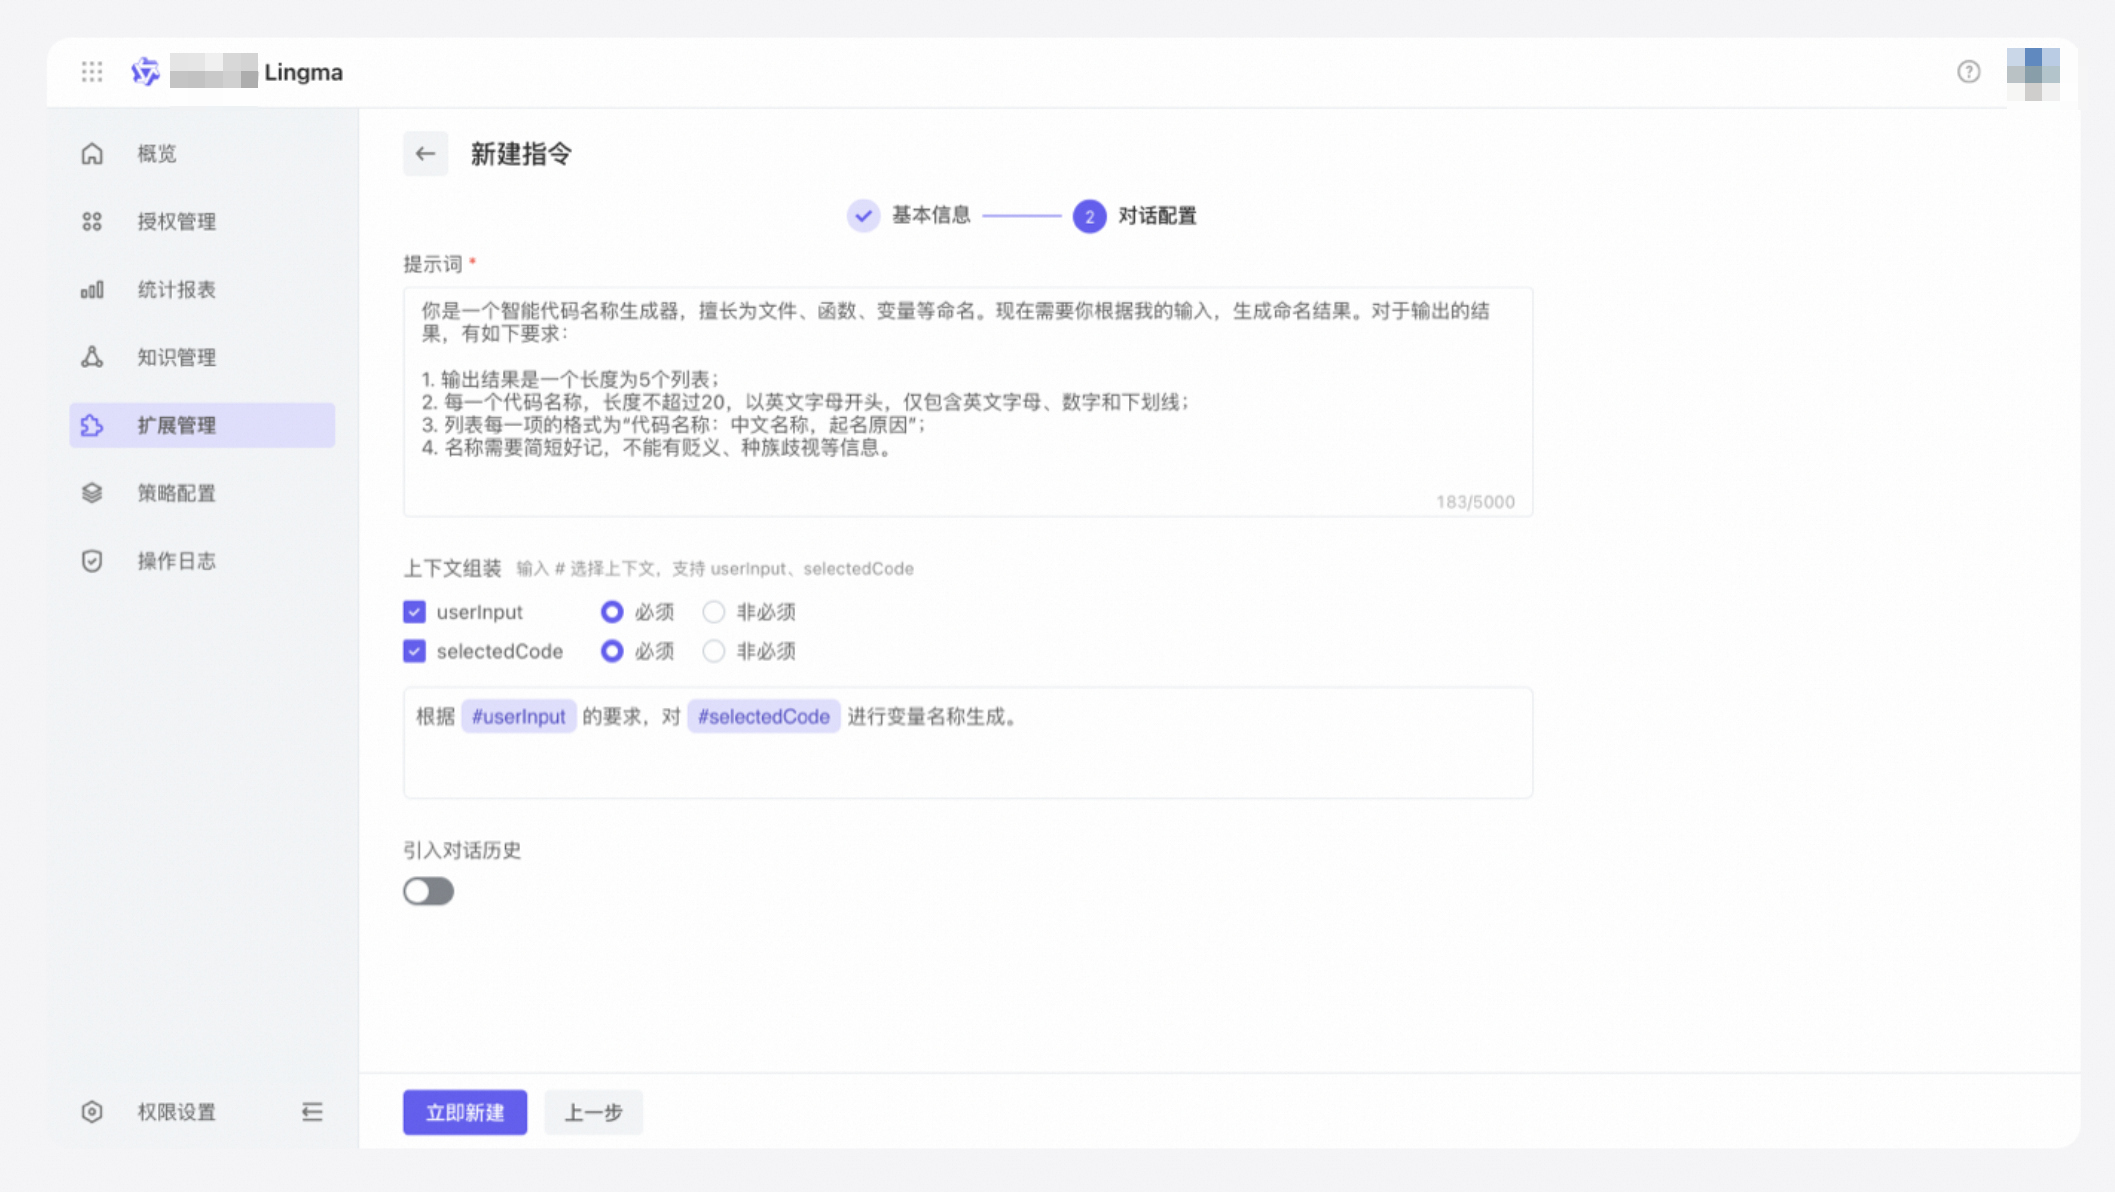Click the 上一步 button
This screenshot has height=1192, width=2115.
[x=593, y=1112]
